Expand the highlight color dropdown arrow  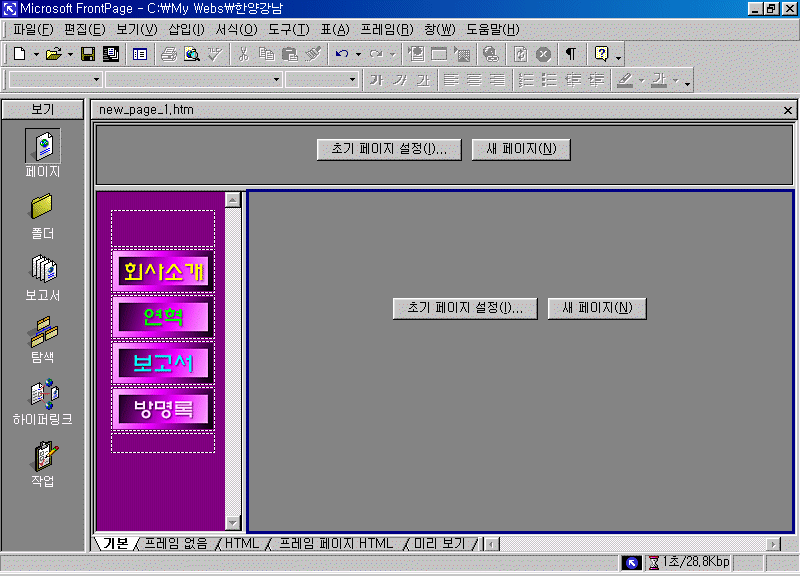click(x=641, y=80)
